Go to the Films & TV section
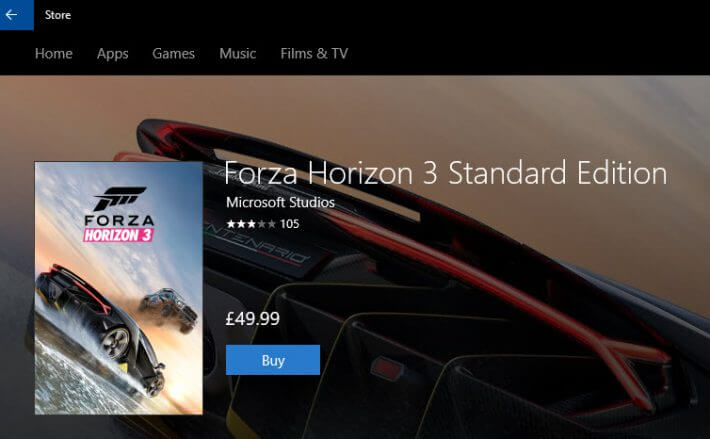 tap(314, 53)
